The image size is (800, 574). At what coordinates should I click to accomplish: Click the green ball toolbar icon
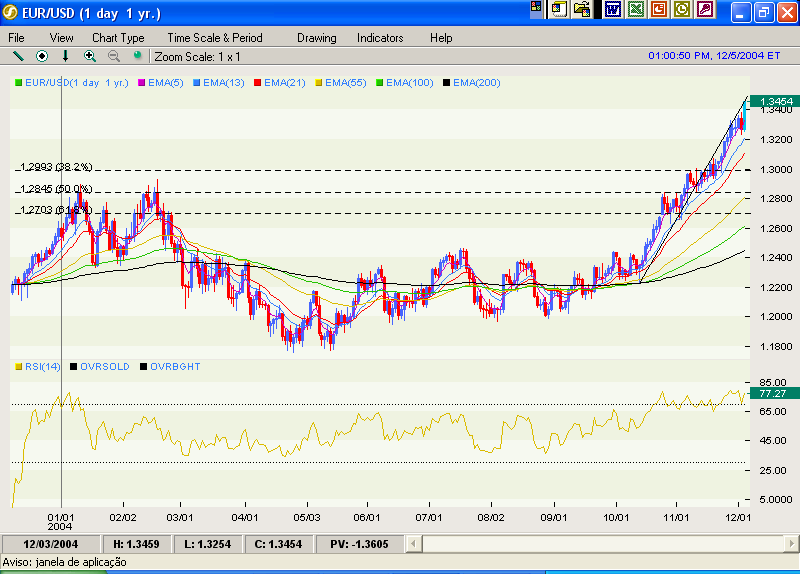(137, 56)
